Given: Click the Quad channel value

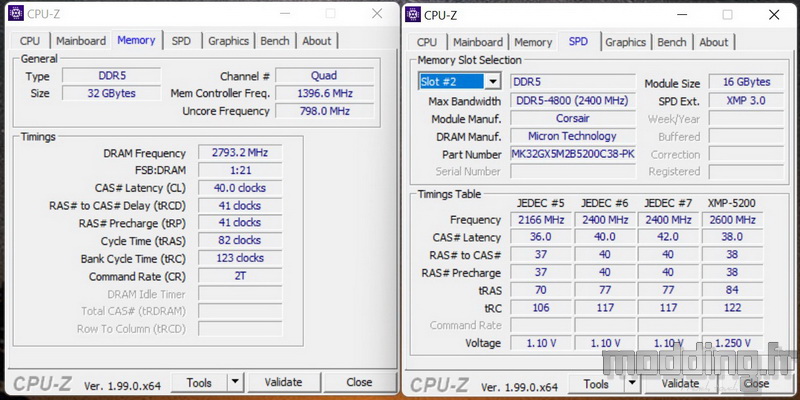Looking at the screenshot, I should click(x=324, y=76).
